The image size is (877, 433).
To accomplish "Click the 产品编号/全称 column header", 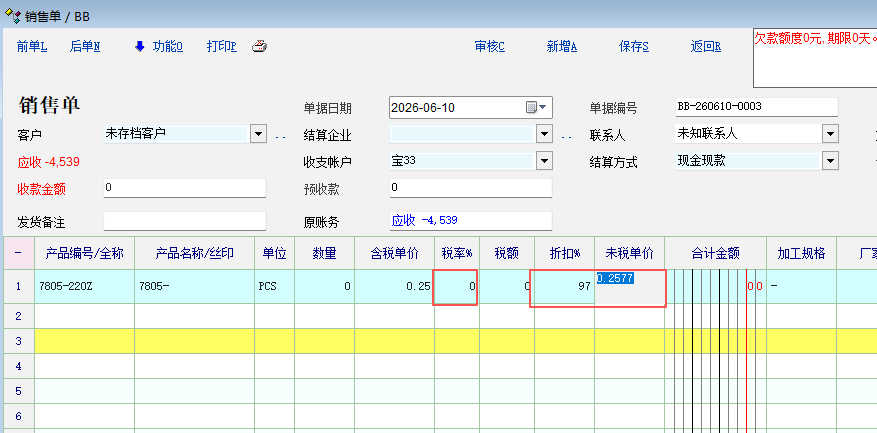I will [84, 253].
